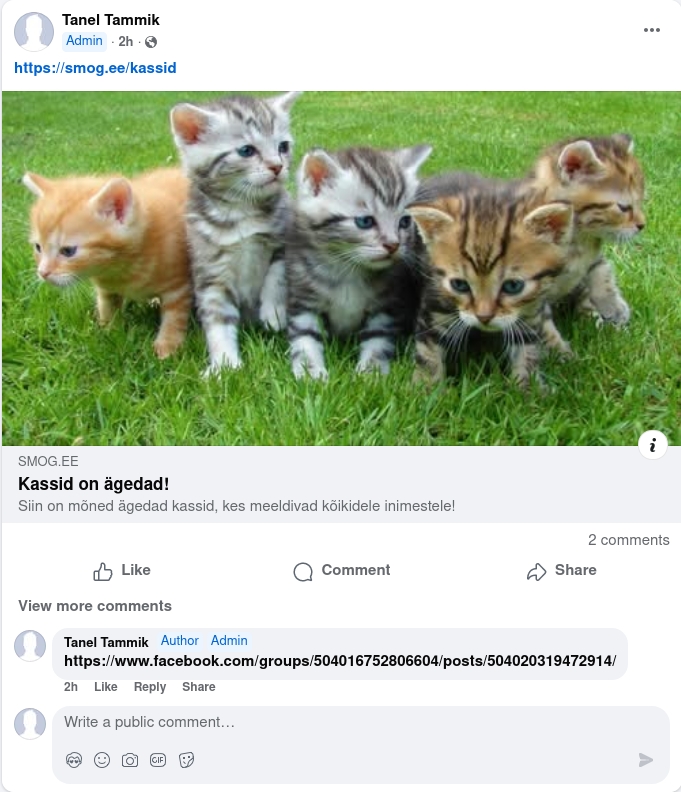Click the send comment arrow icon
Viewport: 681px width, 792px height.
click(646, 760)
